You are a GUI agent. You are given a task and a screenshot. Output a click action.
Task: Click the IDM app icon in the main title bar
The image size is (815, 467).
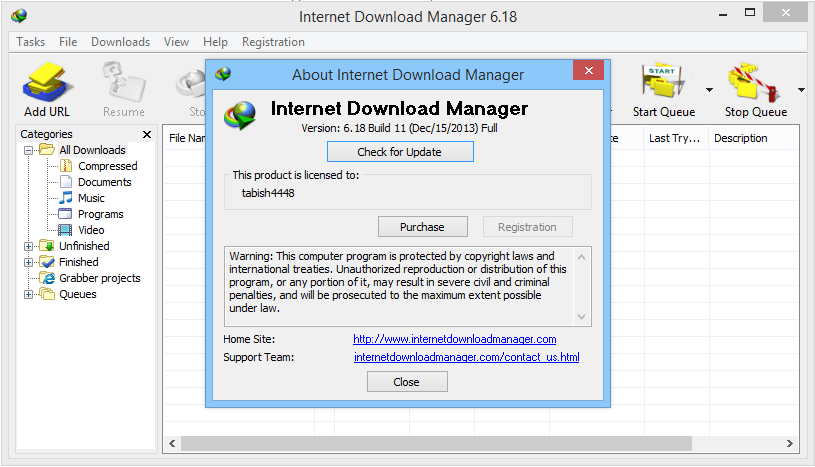19,16
